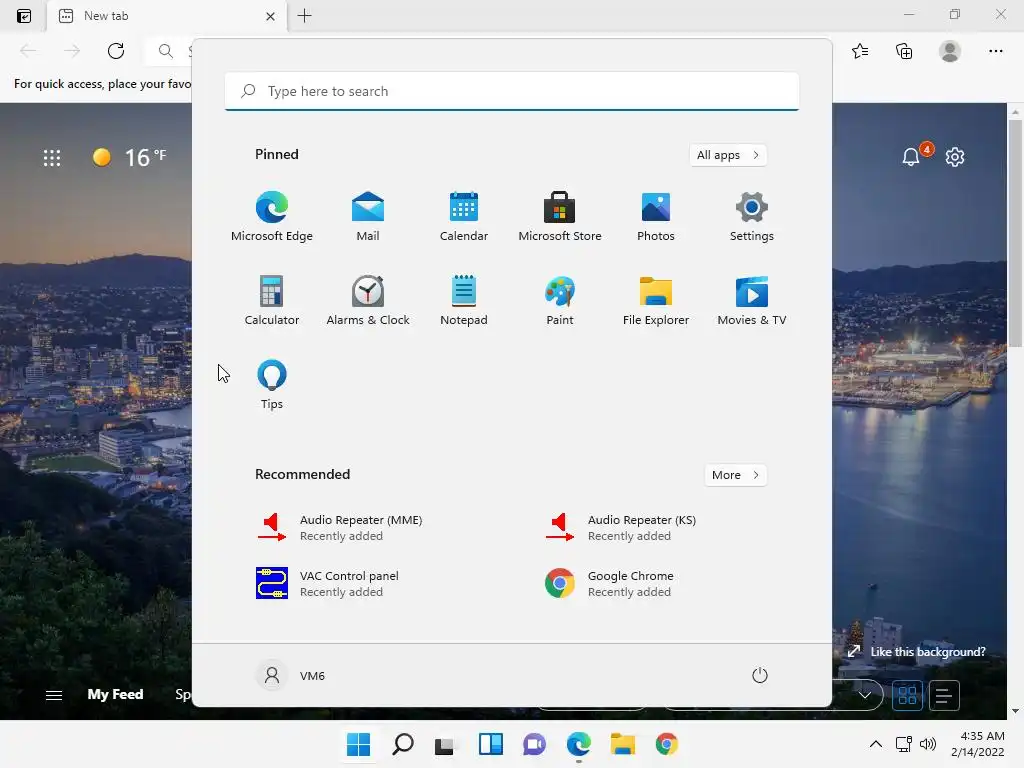The image size is (1024, 768).
Task: Click the Windows Start button on taskbar
Action: click(x=359, y=744)
